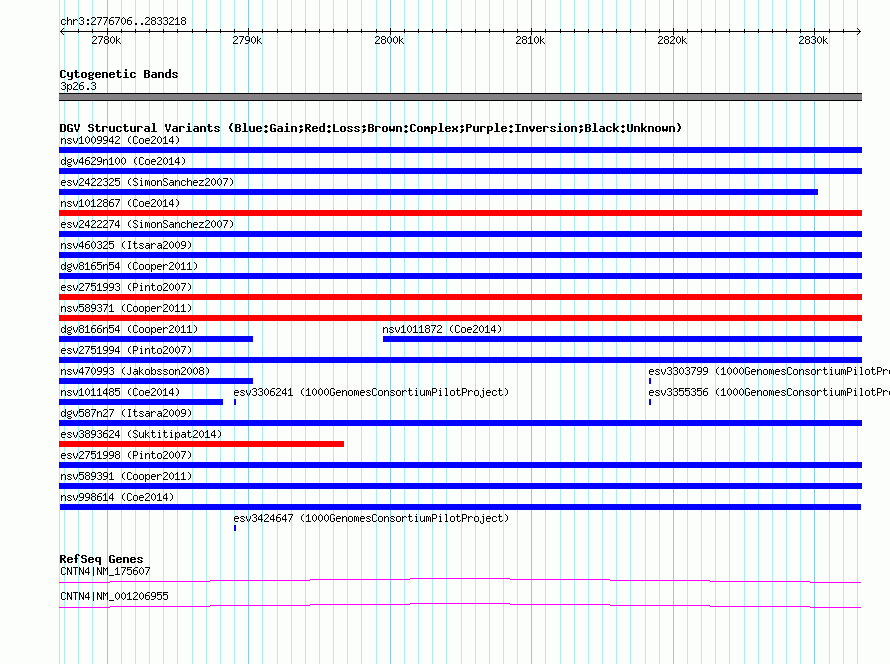Viewport: 890px width, 664px height.
Task: Open the nsv1011872 (Coe2014) variant label
Action: (442, 329)
